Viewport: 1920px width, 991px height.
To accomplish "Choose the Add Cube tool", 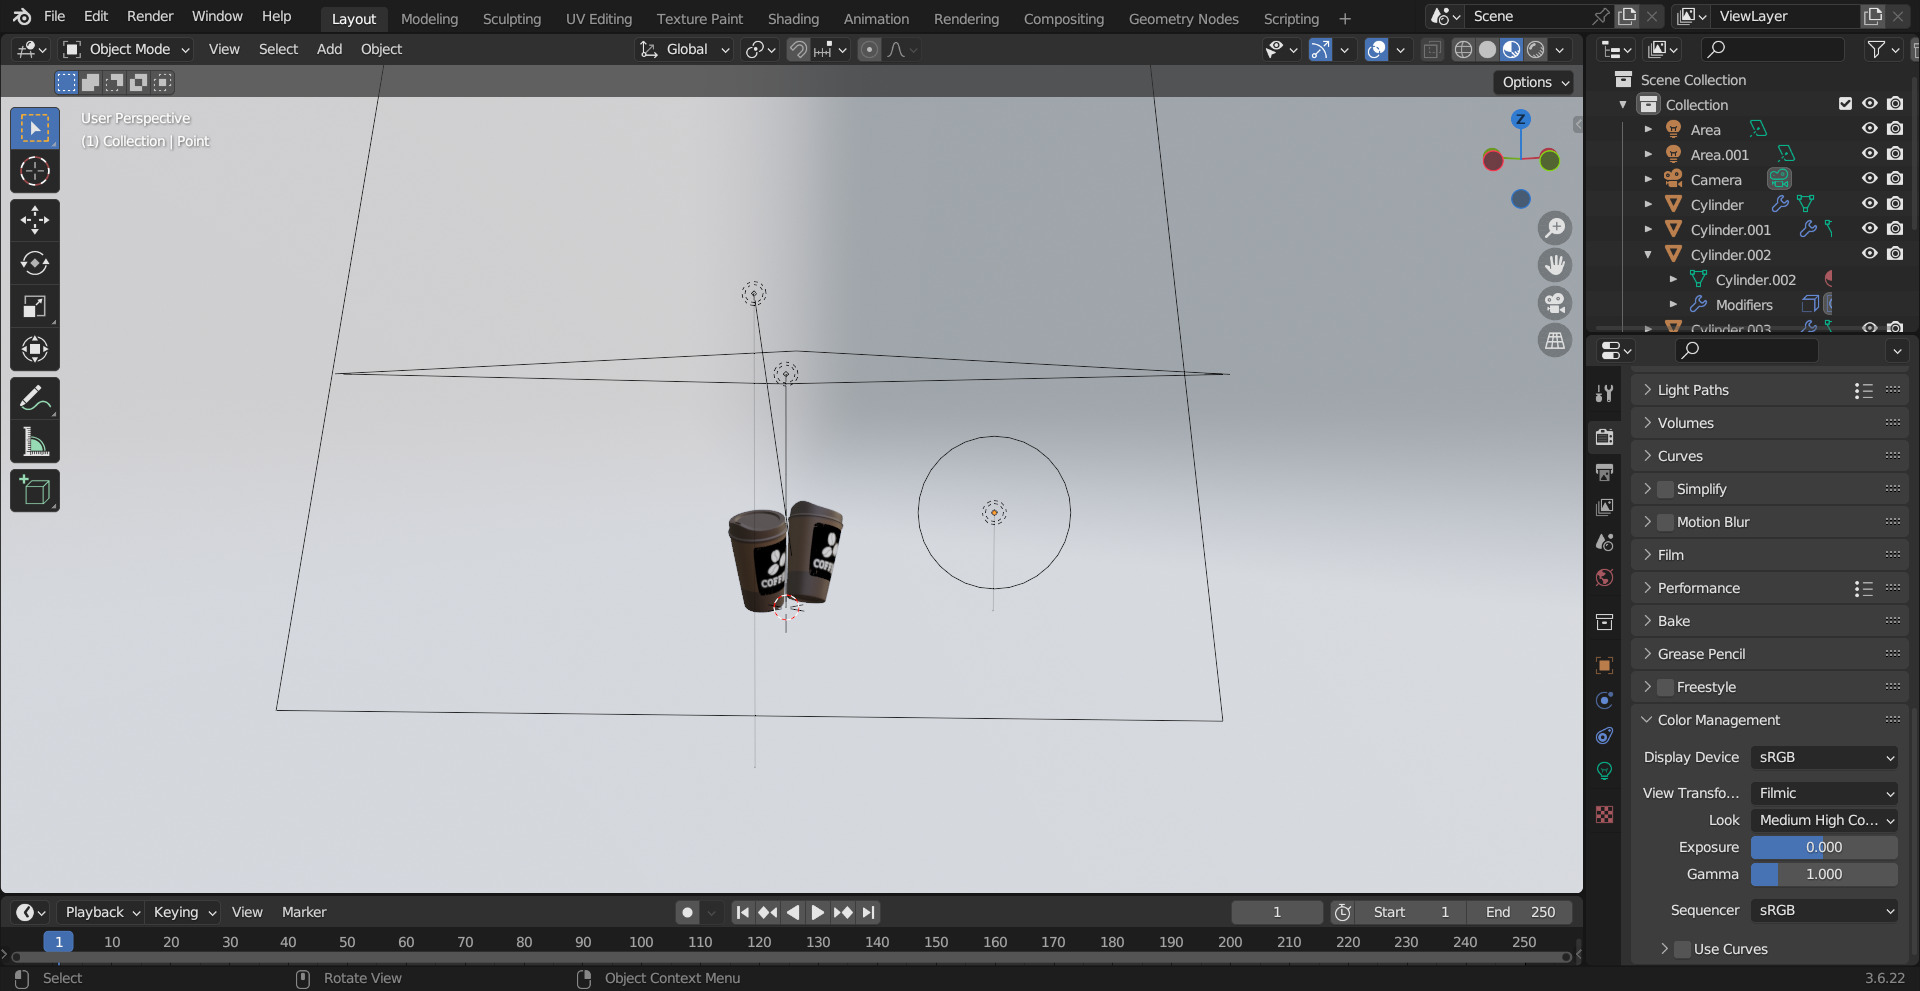I will click(x=35, y=491).
